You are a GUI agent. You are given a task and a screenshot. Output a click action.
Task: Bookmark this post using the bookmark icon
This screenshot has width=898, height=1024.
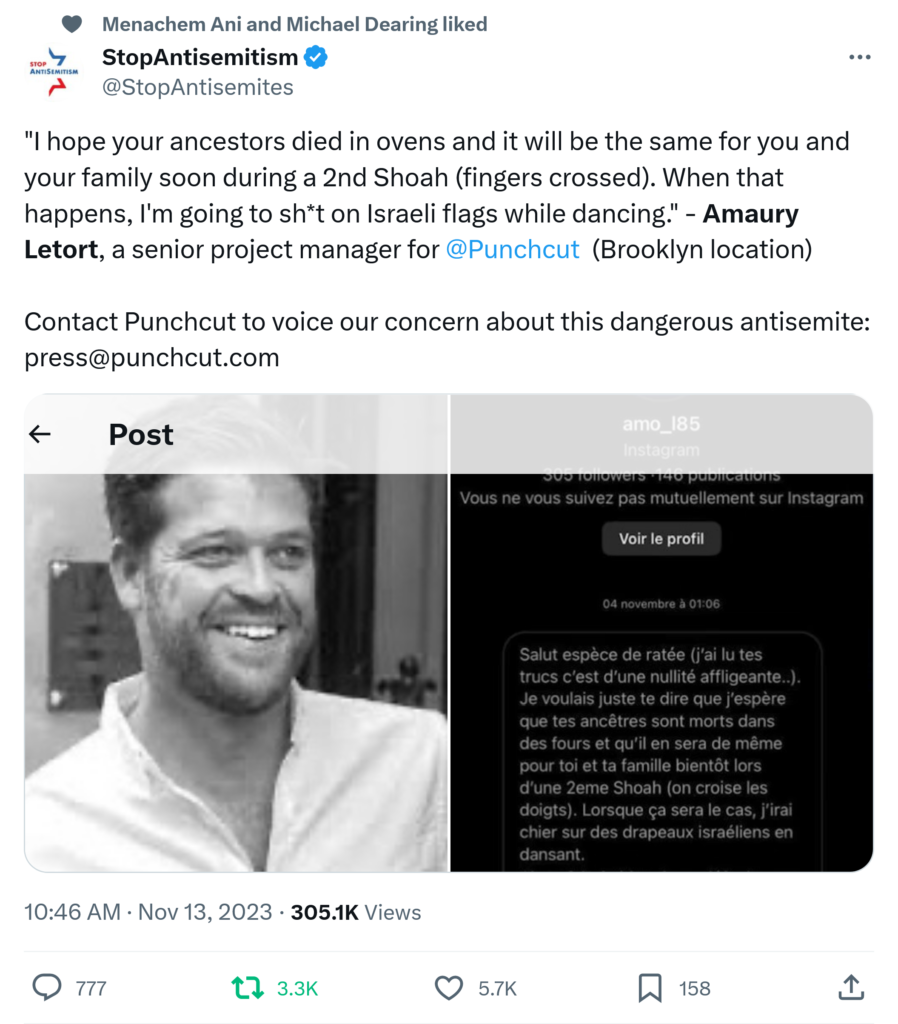point(650,988)
